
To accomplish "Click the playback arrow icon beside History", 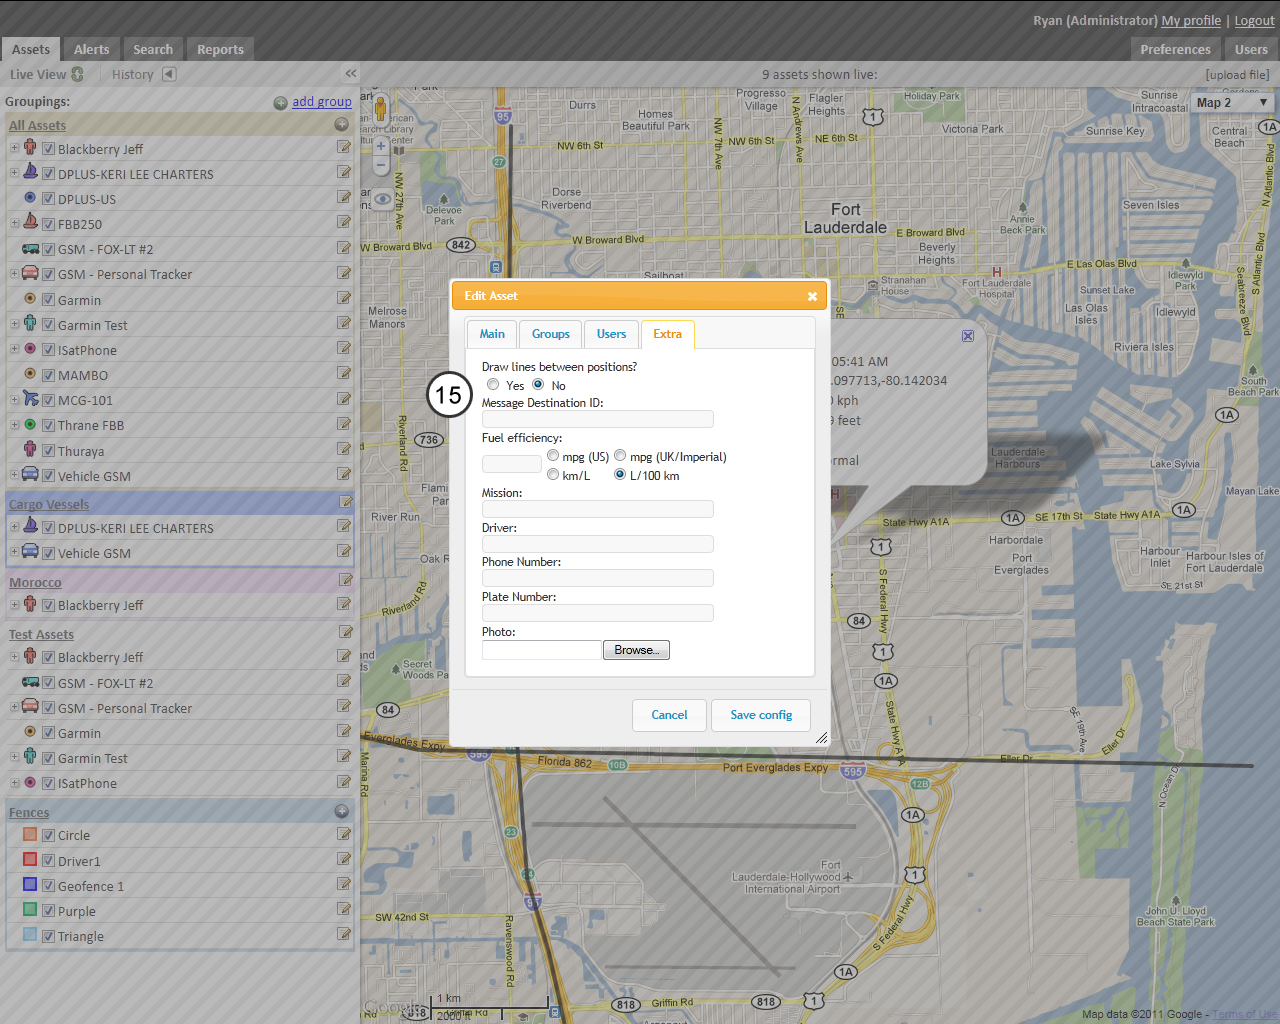I will point(168,73).
